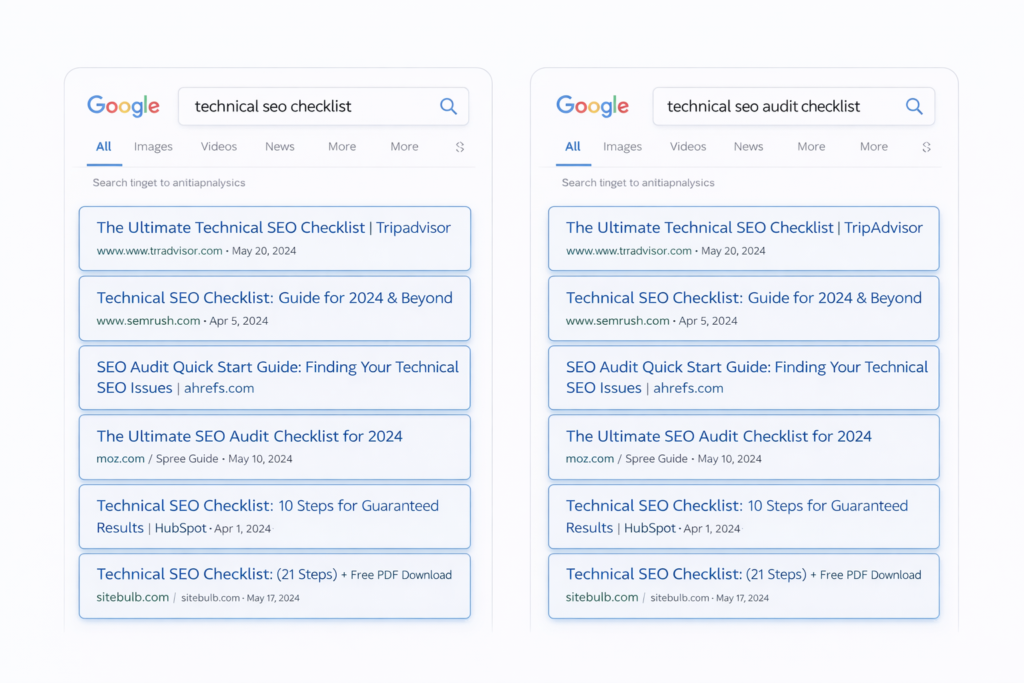Viewport: 1024px width, 683px height.
Task: Open the More dropdown in the left panel
Action: point(341,146)
